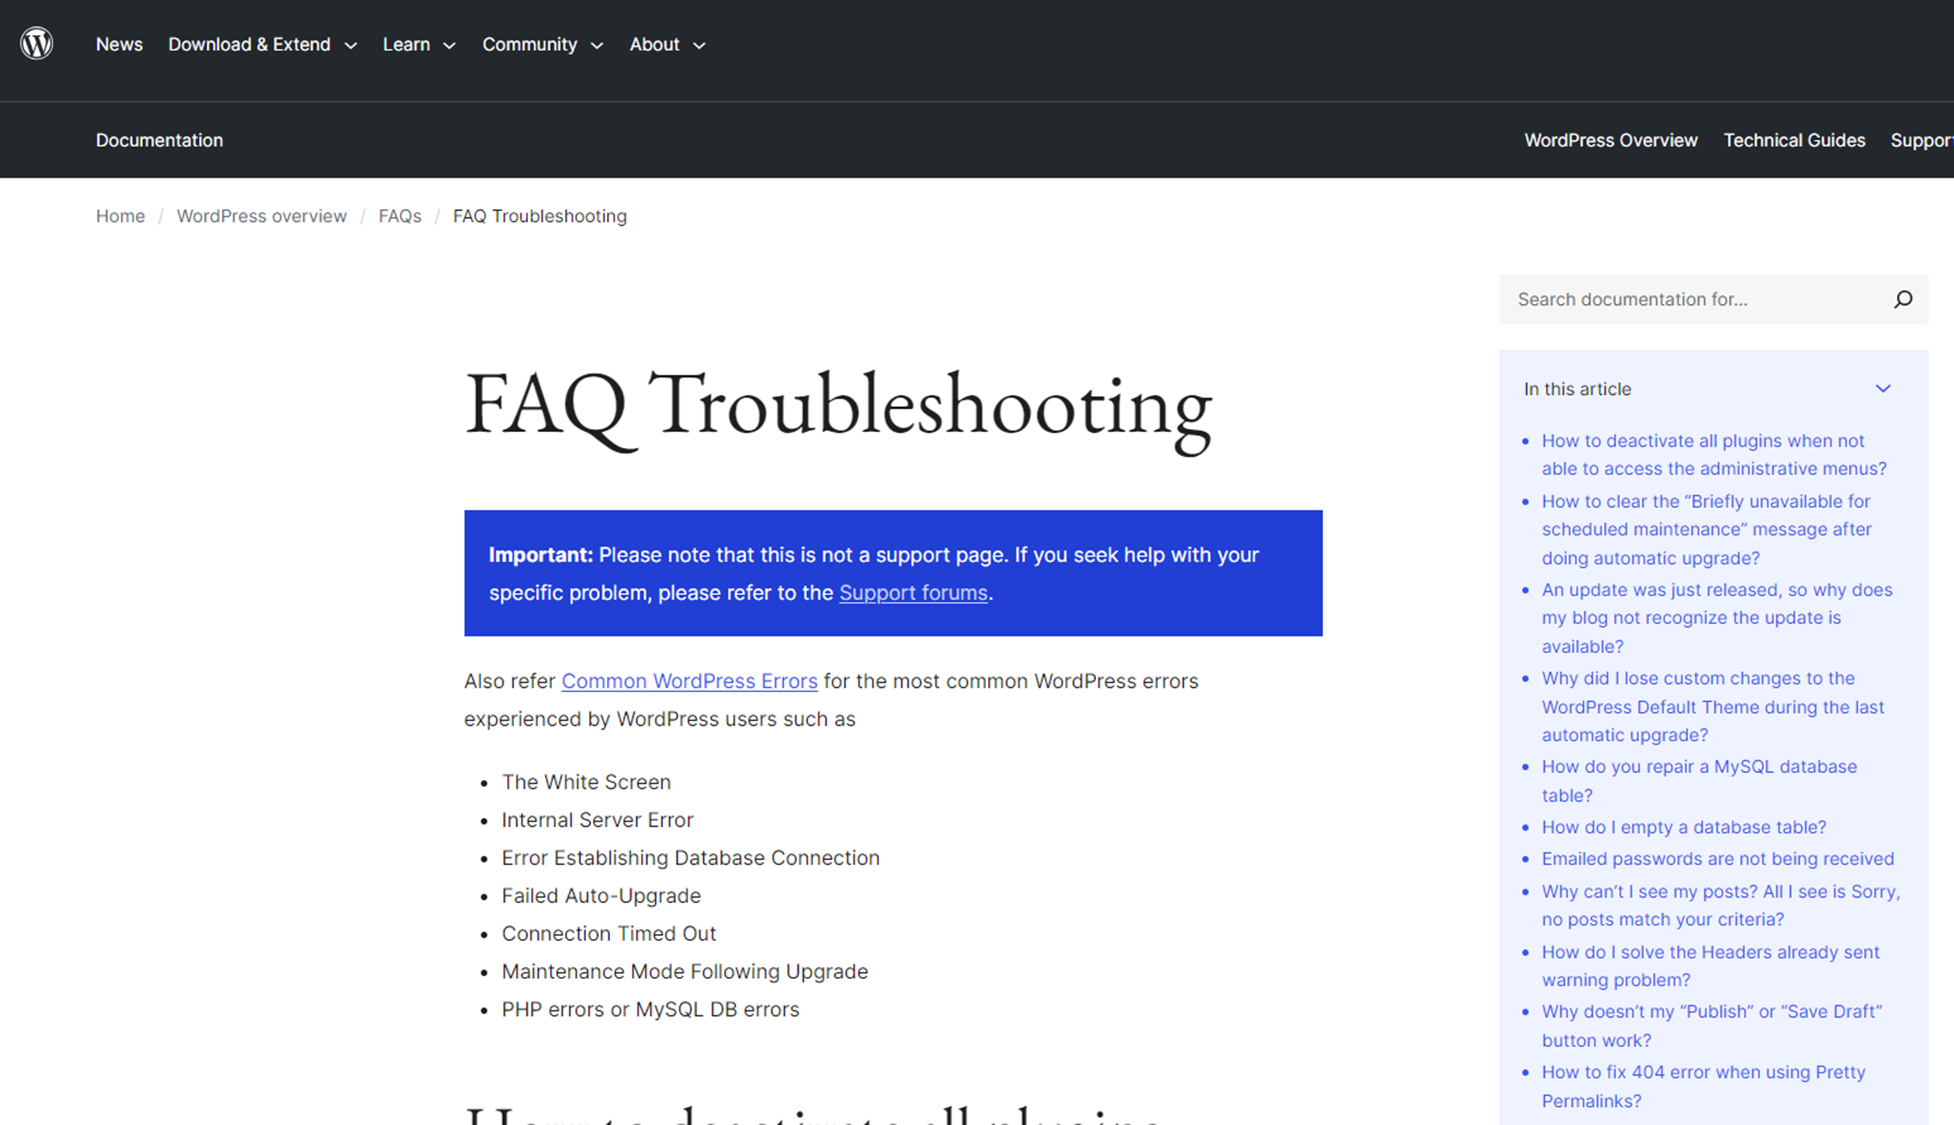
Task: Jump to Briefly unavailable maintenance message section
Action: tap(1706, 529)
